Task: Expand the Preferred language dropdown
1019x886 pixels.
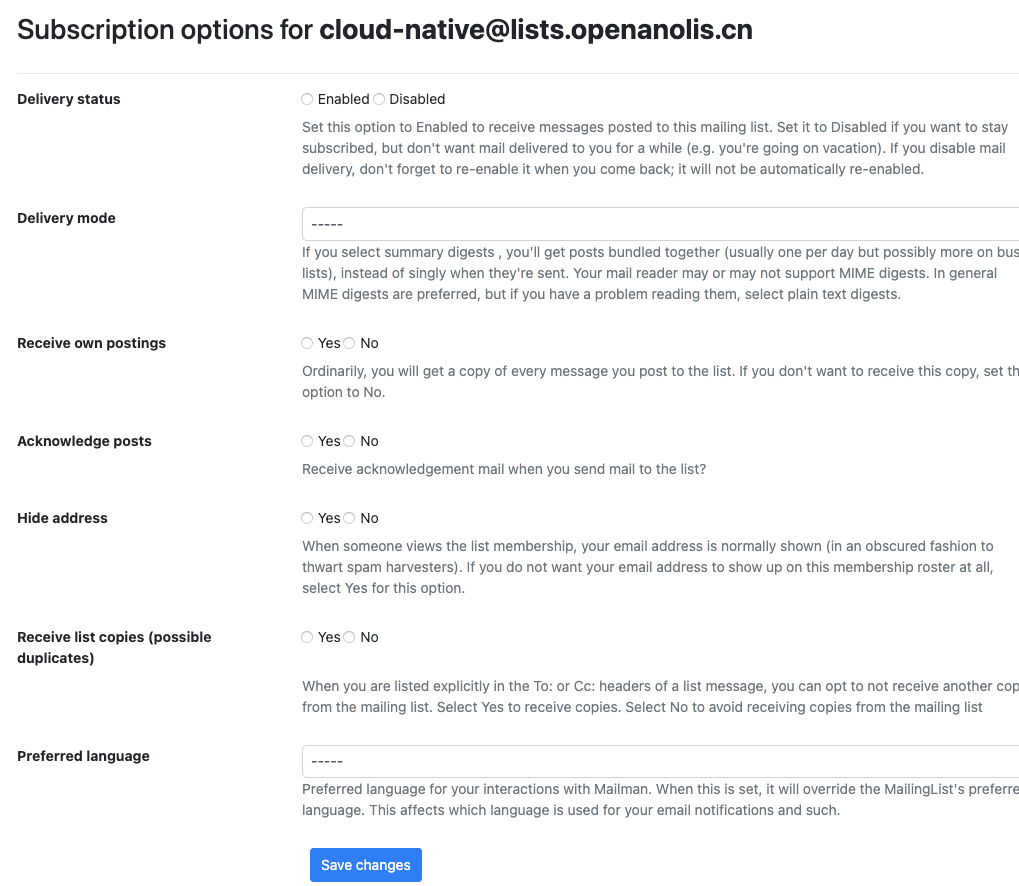Action: (x=660, y=762)
